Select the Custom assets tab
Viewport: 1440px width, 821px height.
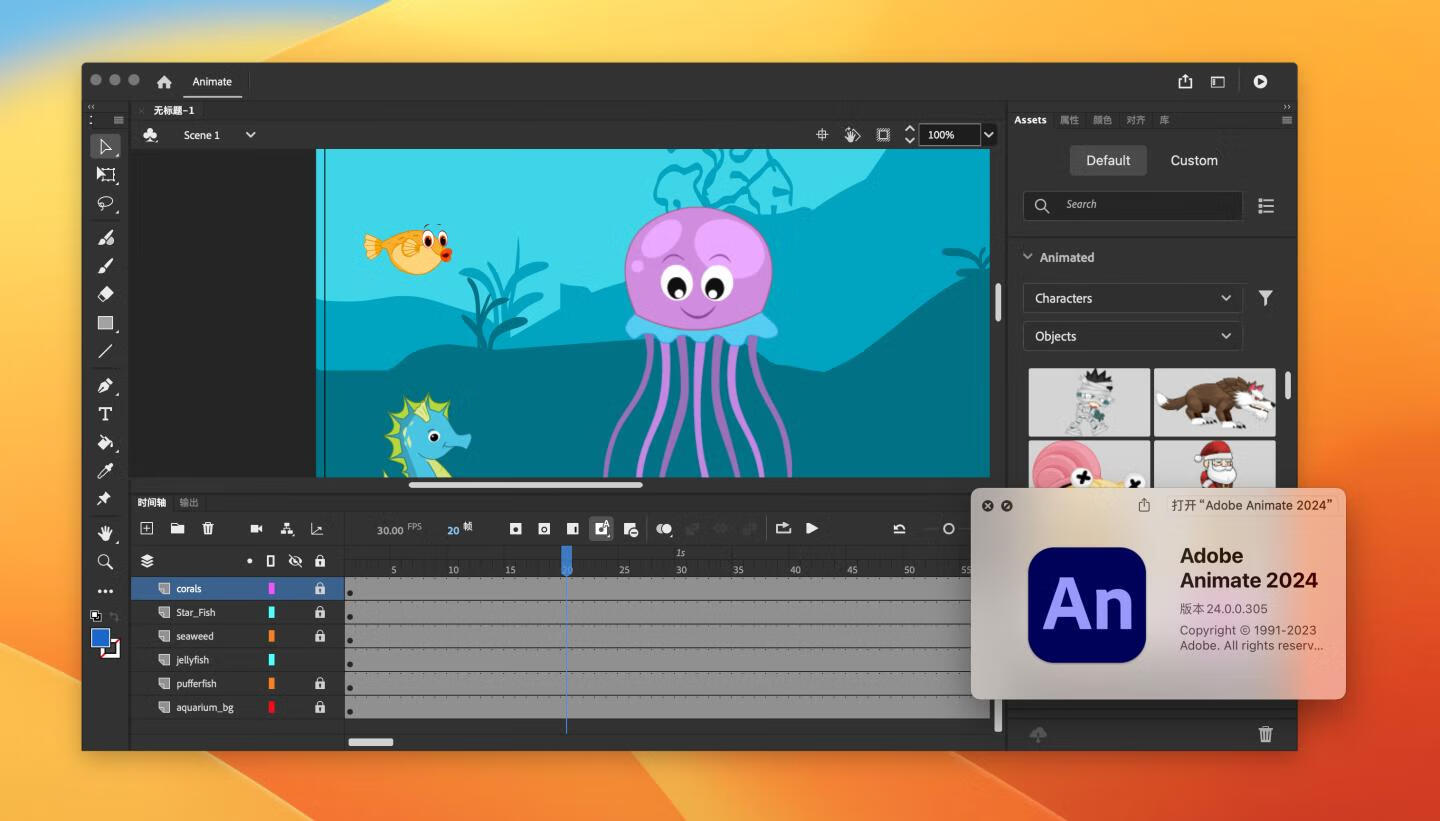click(x=1194, y=160)
